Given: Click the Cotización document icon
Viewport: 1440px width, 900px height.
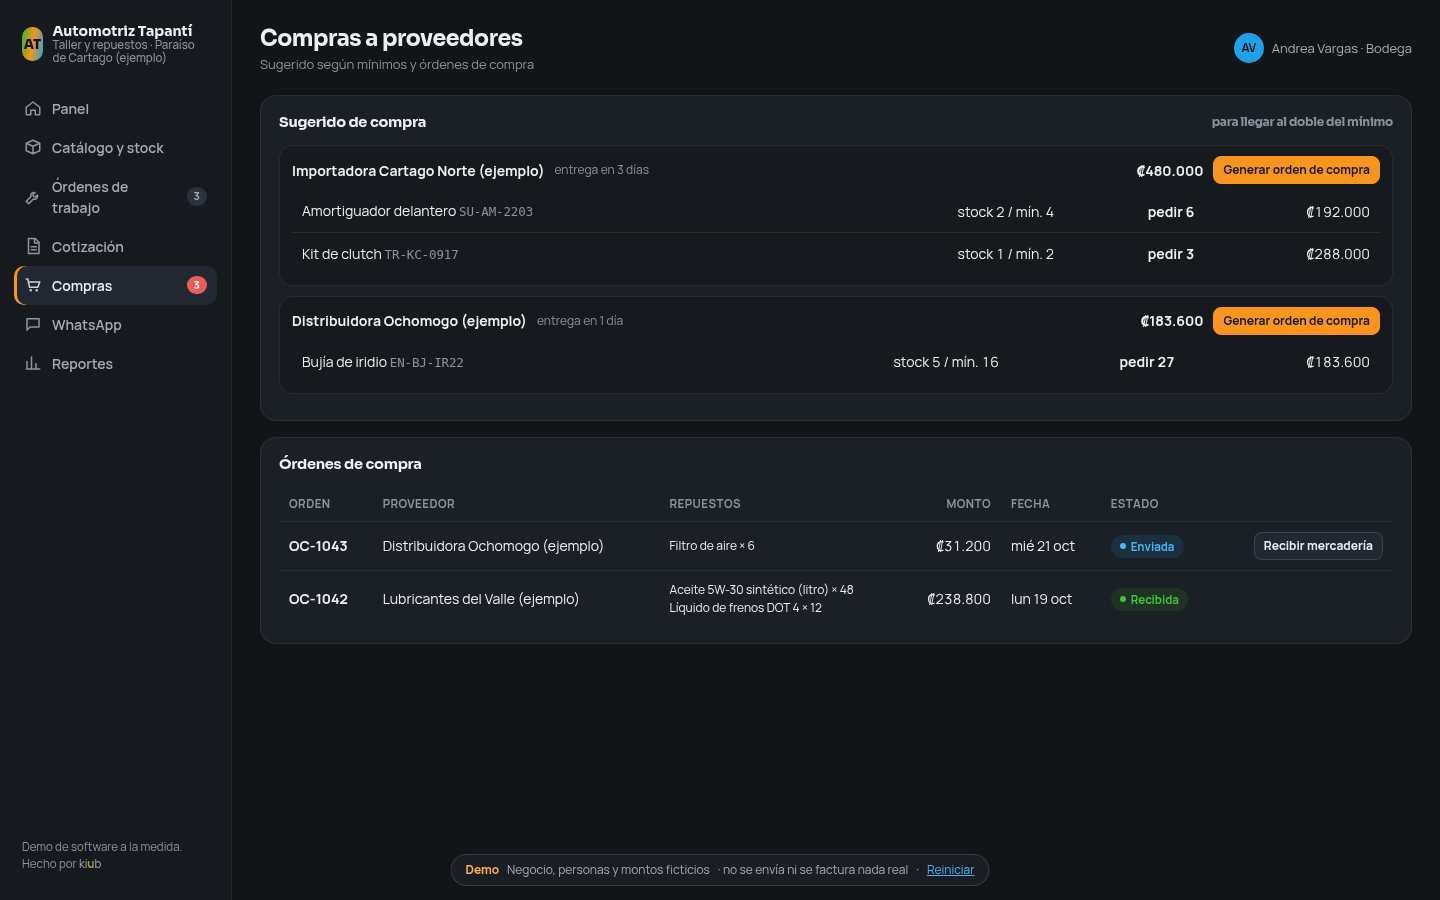Looking at the screenshot, I should click(33, 247).
